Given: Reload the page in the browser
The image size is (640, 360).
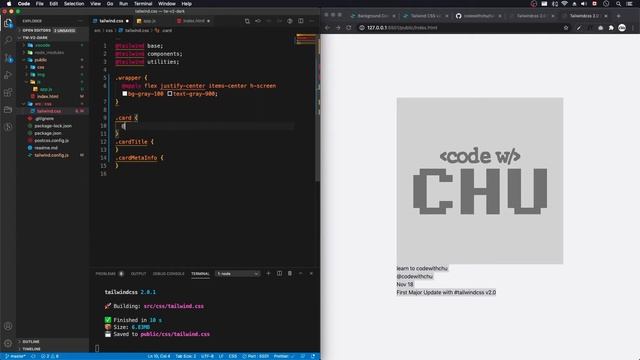Looking at the screenshot, I should (349, 28).
